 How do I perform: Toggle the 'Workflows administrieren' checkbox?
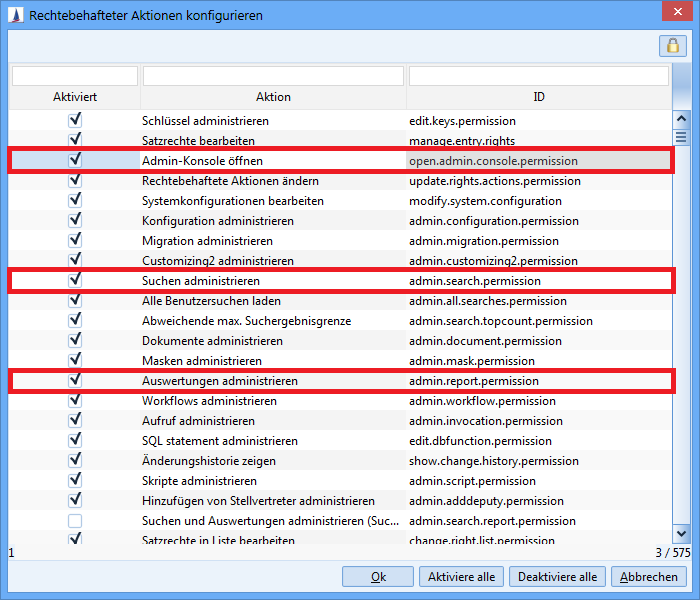[75, 400]
